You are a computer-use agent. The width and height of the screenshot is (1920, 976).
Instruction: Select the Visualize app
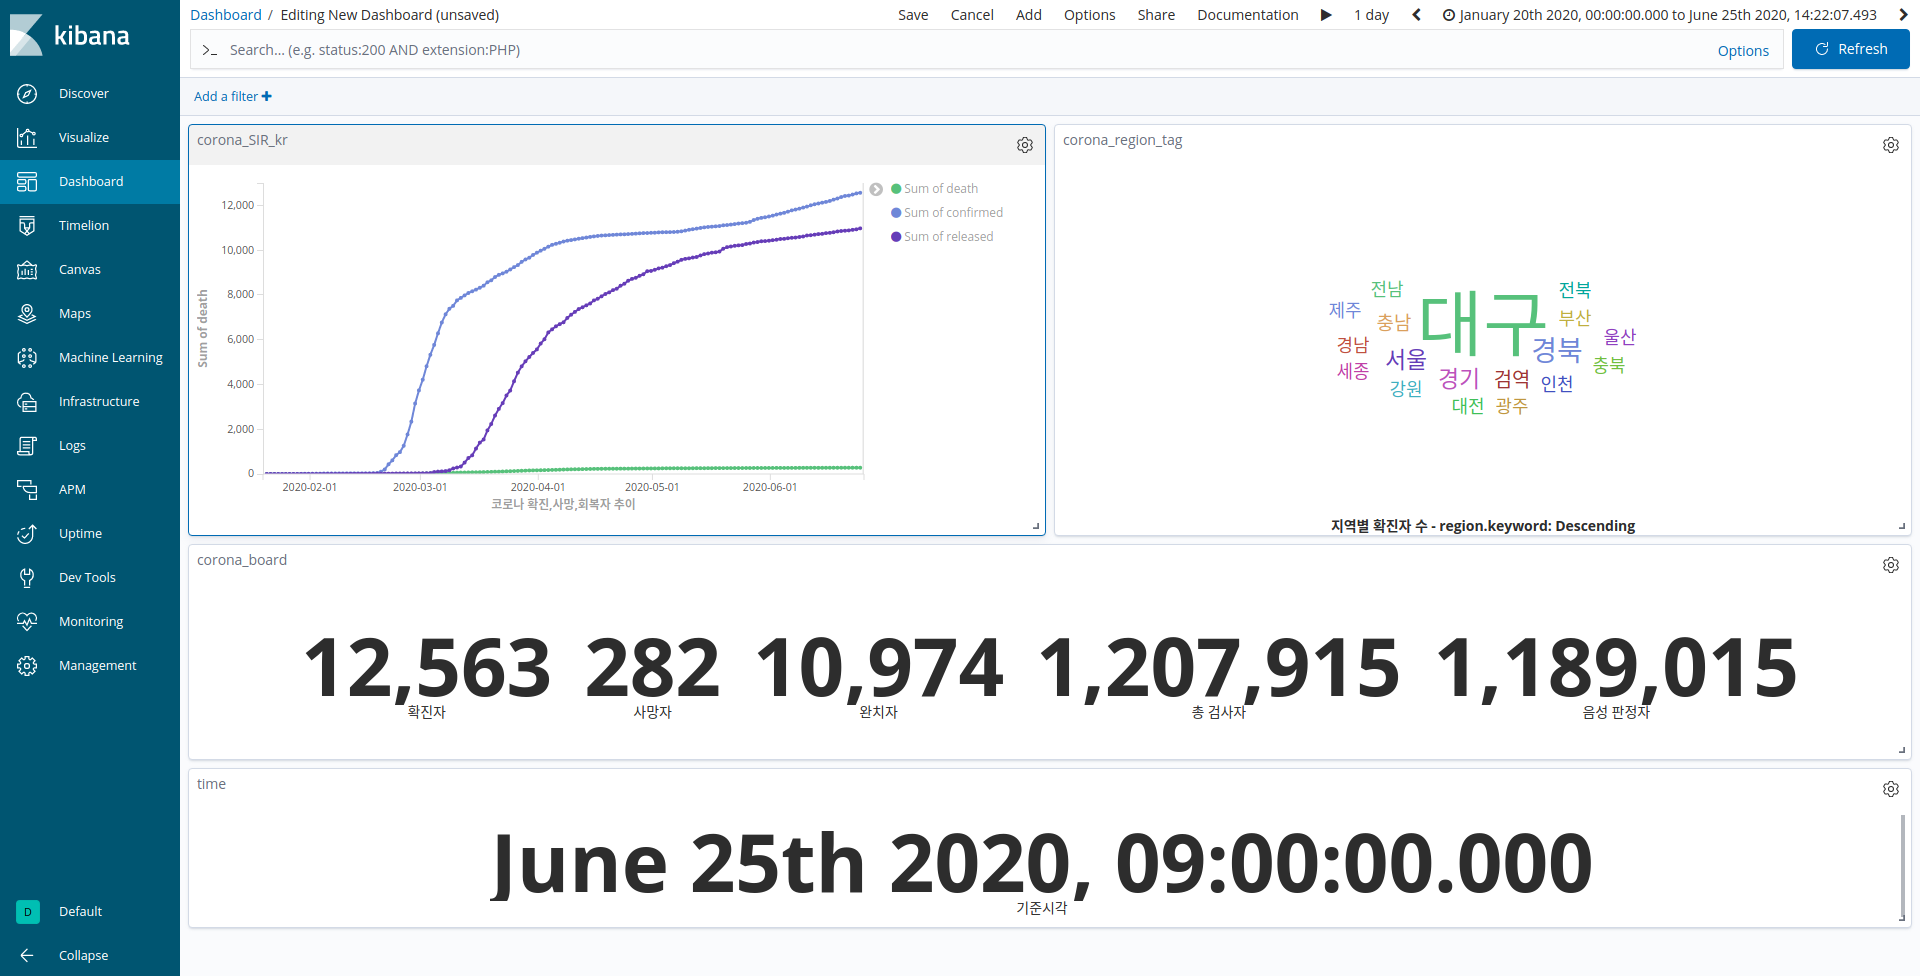pyautogui.click(x=83, y=137)
